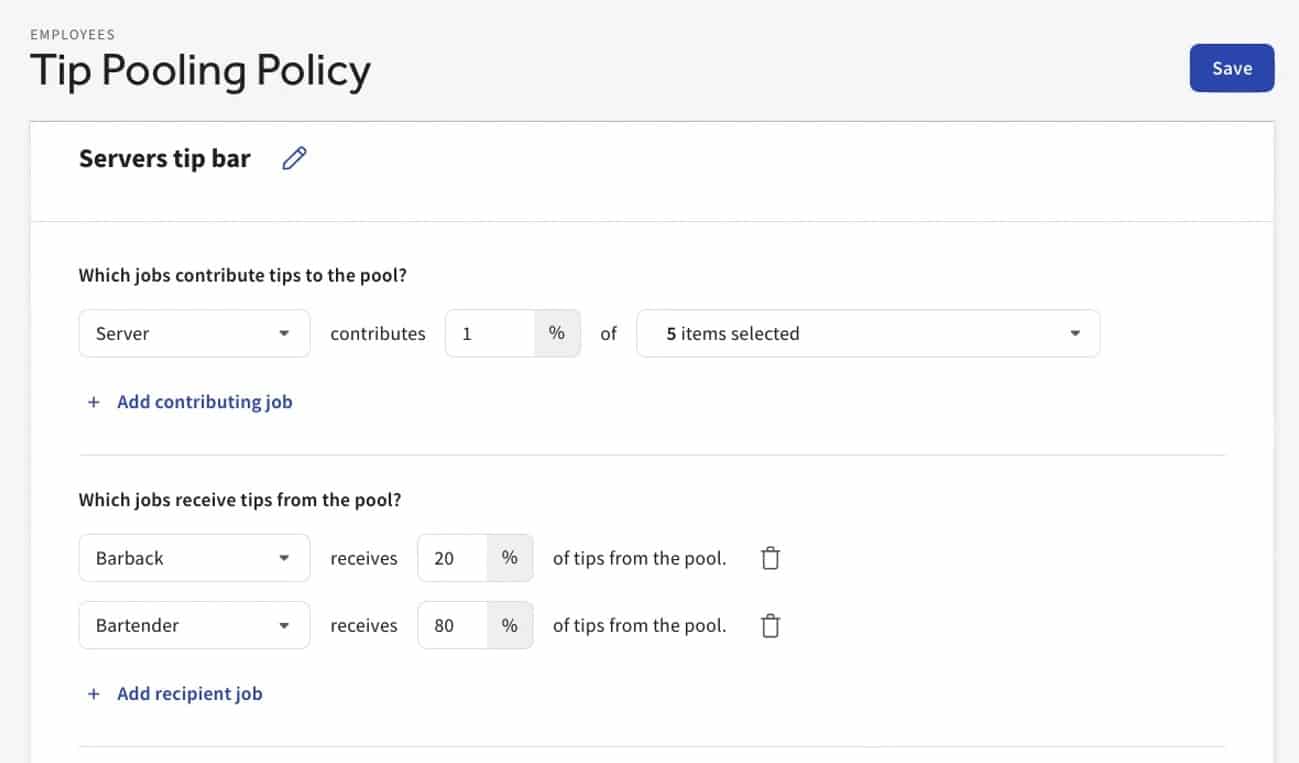Click the Add recipient job link
The image size is (1299, 763).
tap(189, 693)
